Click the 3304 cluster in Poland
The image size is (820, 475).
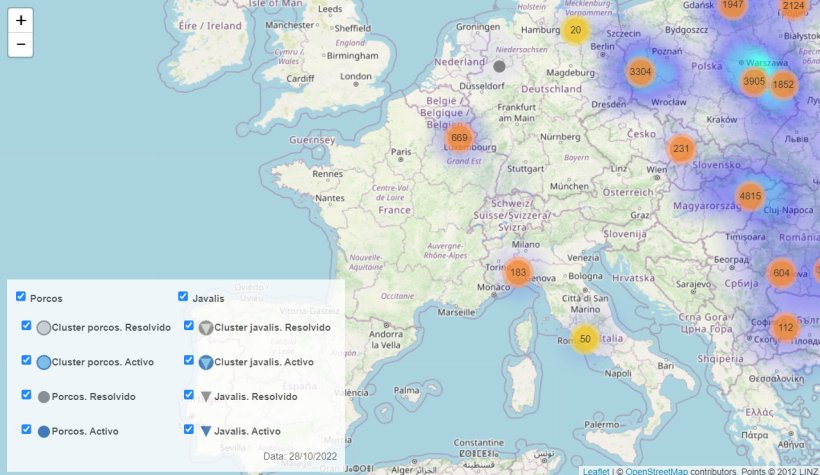[x=640, y=72]
